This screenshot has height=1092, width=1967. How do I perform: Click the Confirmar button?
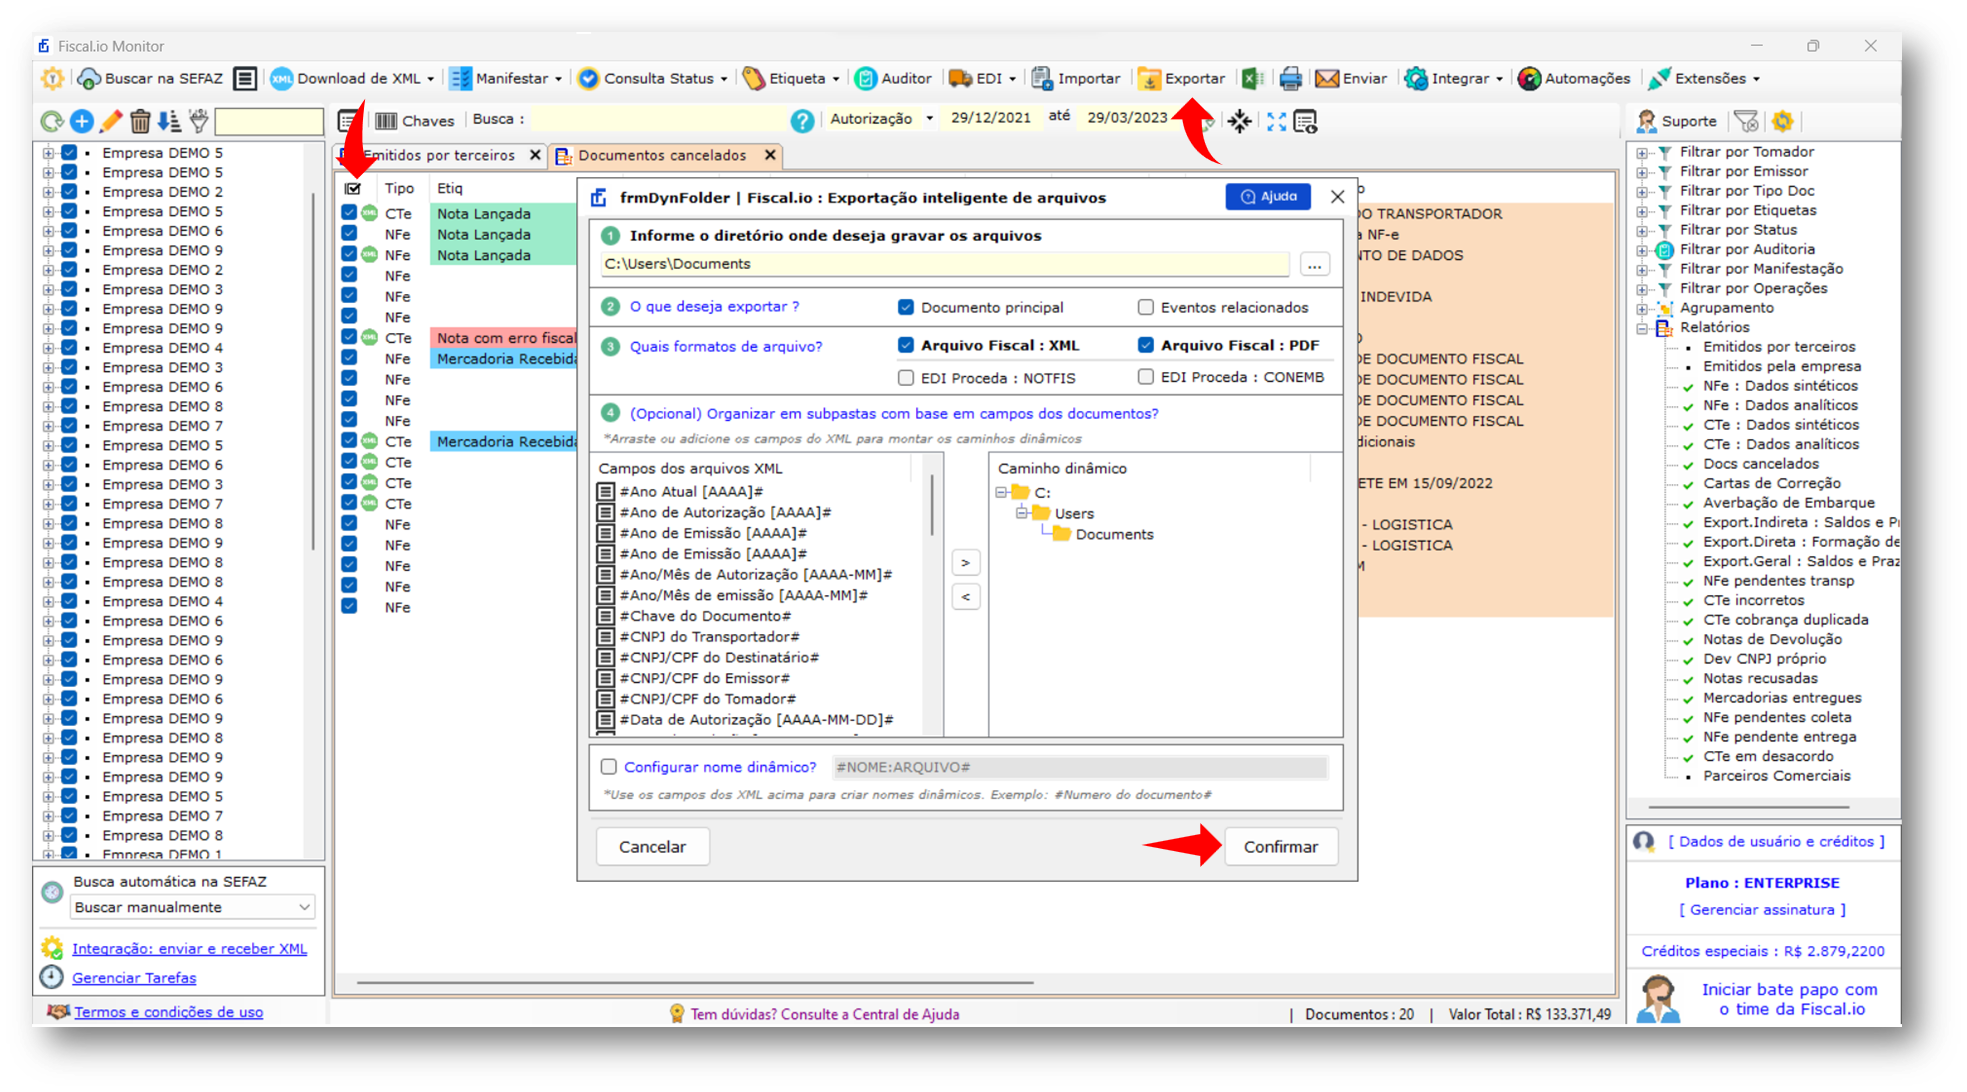(1280, 846)
